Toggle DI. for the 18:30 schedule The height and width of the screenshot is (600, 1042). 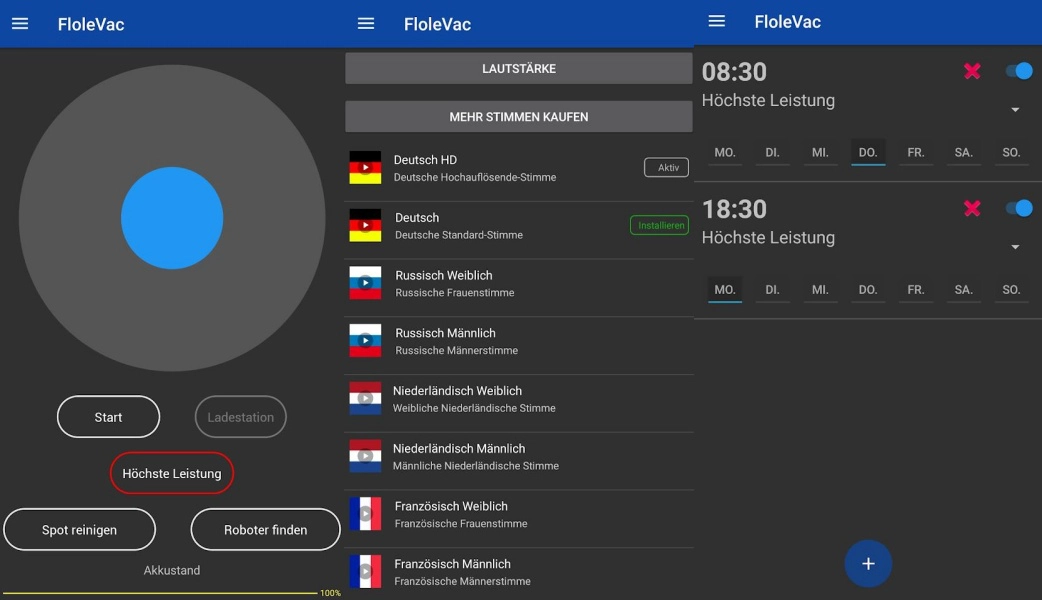pyautogui.click(x=772, y=290)
